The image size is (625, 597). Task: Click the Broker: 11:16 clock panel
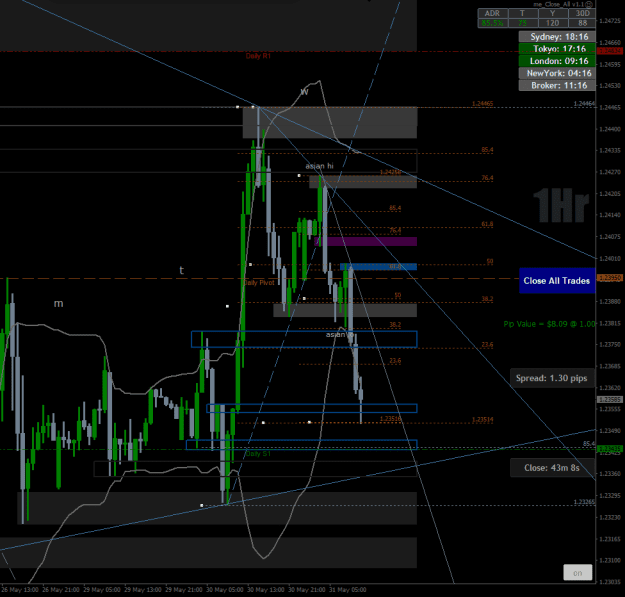pyautogui.click(x=557, y=85)
